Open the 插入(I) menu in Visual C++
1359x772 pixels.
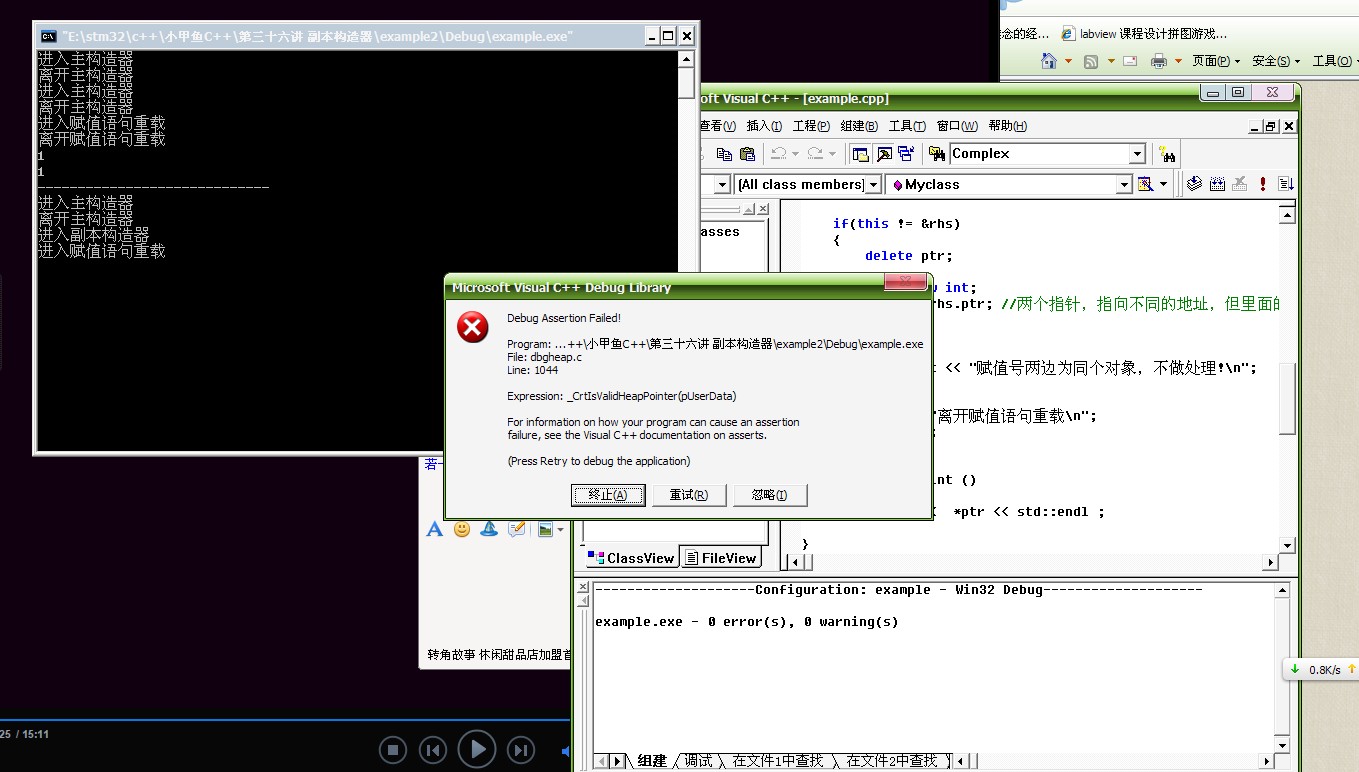pos(764,126)
